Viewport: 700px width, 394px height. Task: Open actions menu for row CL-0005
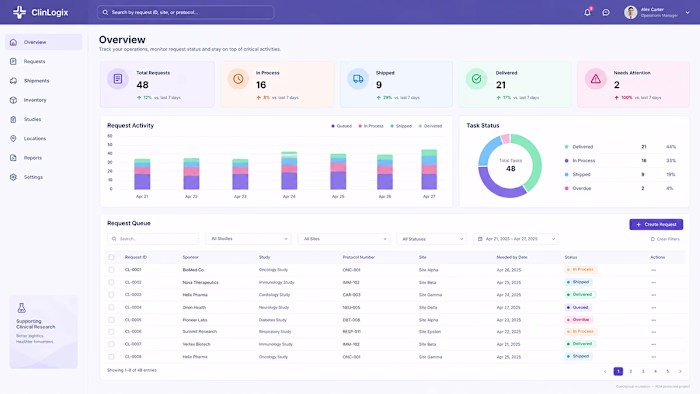pos(654,320)
